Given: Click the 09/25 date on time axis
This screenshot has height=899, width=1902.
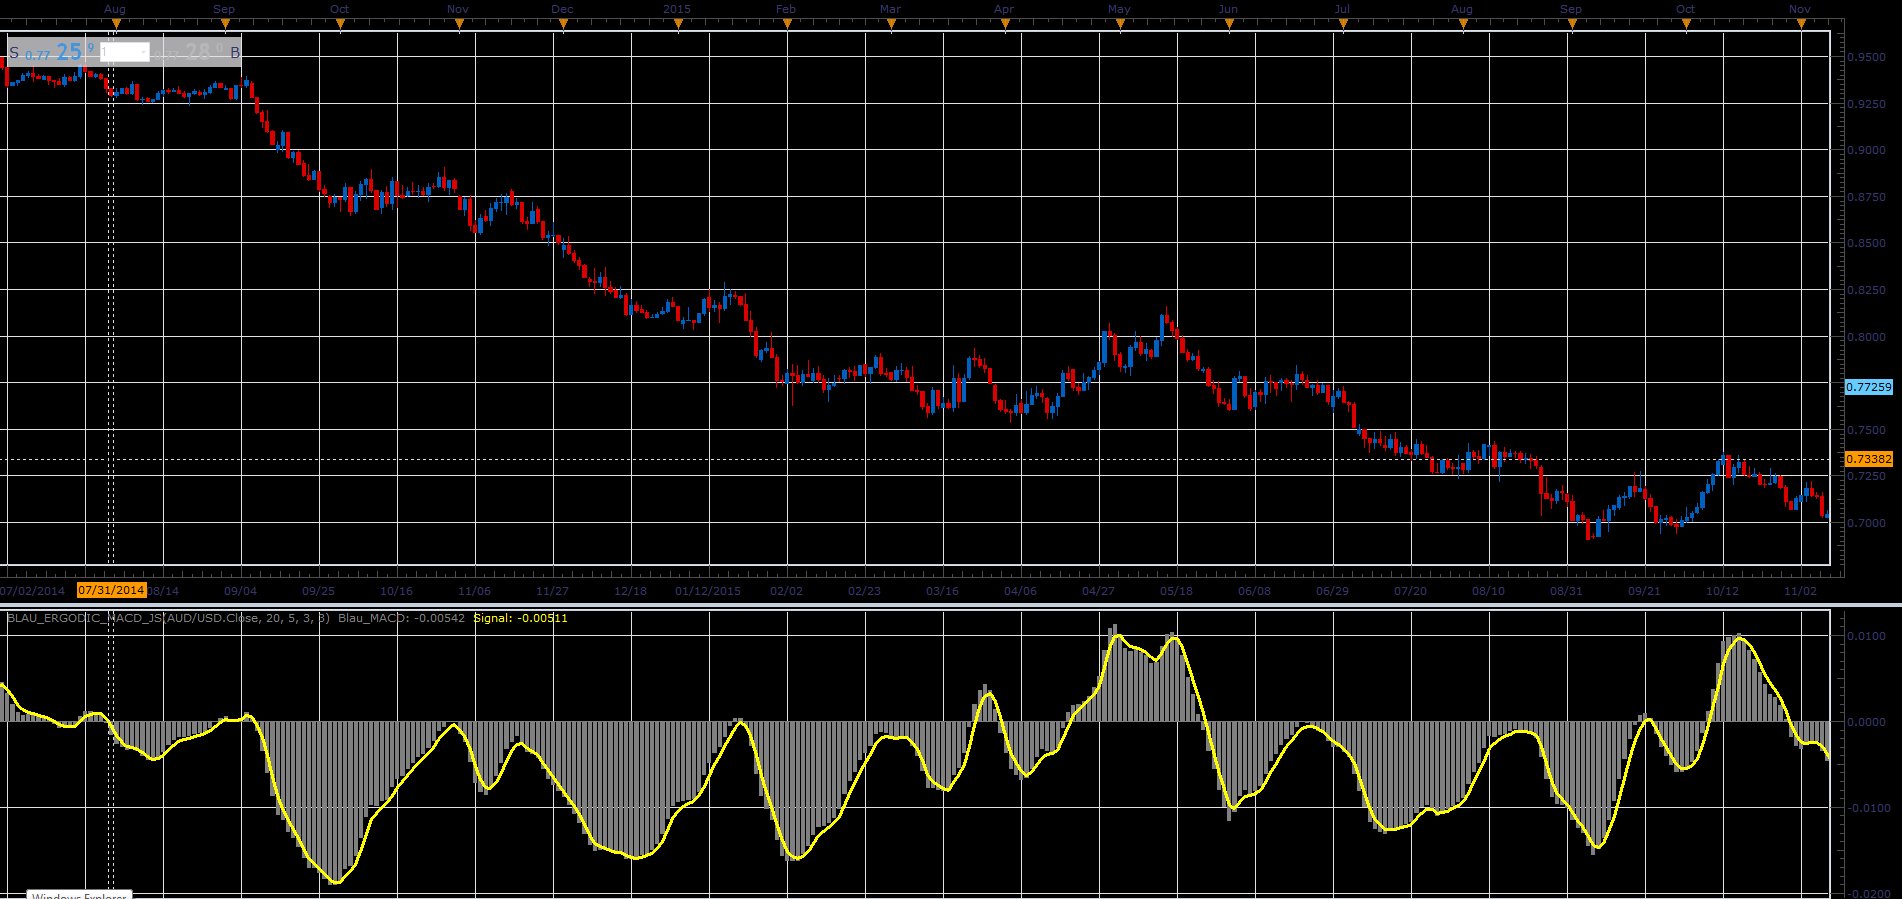Looking at the screenshot, I should (x=318, y=591).
